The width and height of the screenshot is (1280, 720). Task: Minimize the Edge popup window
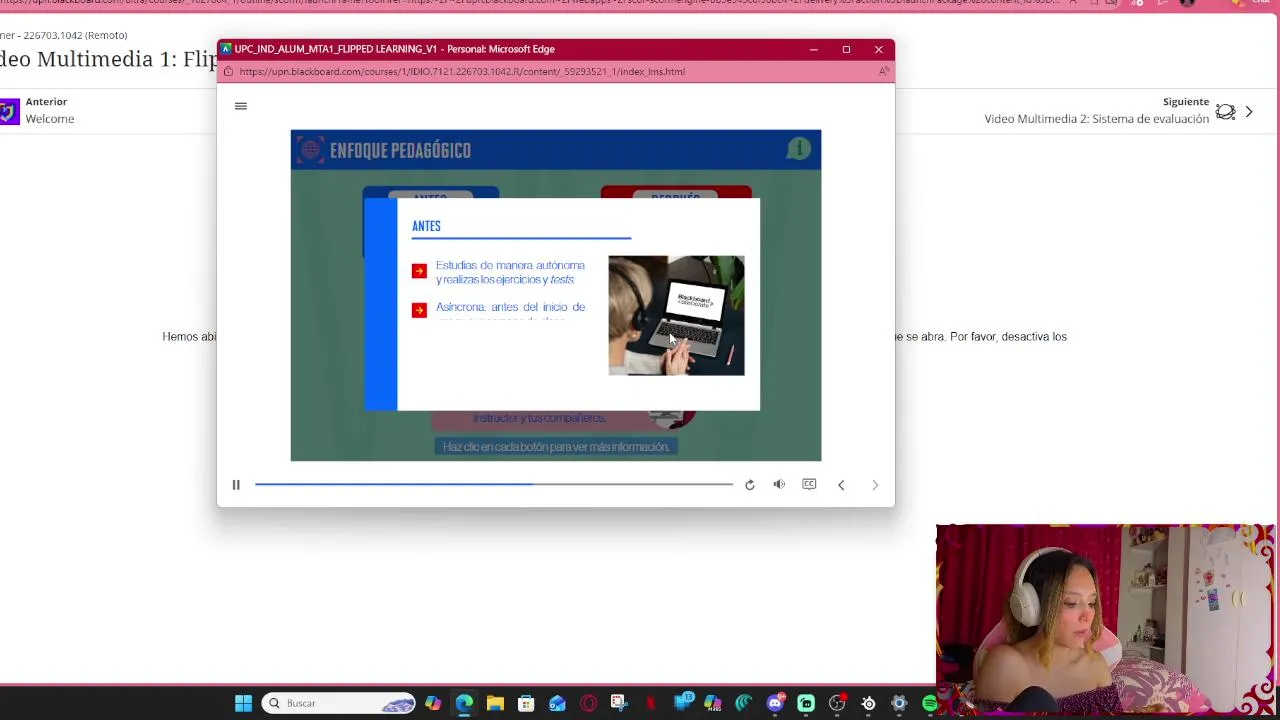coord(814,49)
